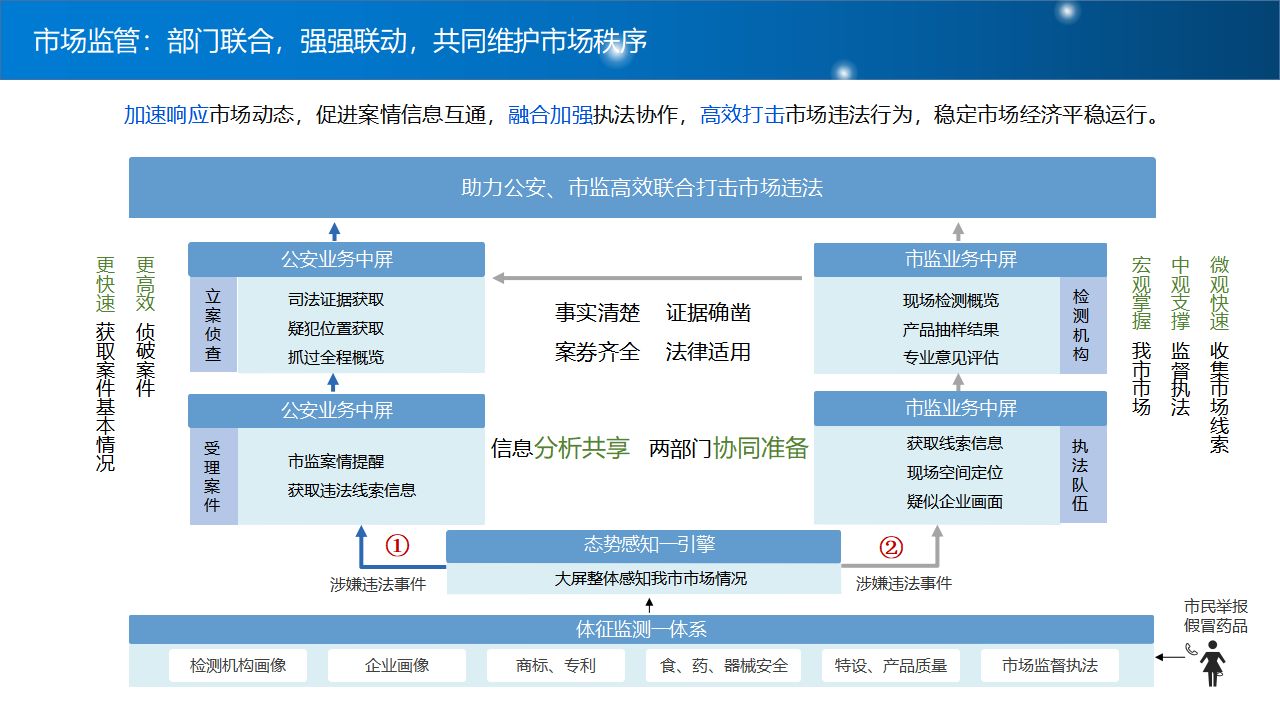Click the green vertical text 微观快速
1280x720 pixels.
click(x=1219, y=294)
